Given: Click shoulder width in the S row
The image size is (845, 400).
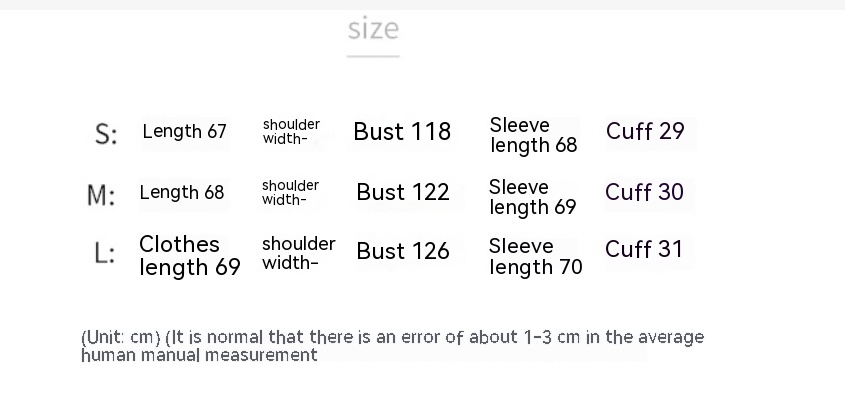Looking at the screenshot, I should pos(291,132).
